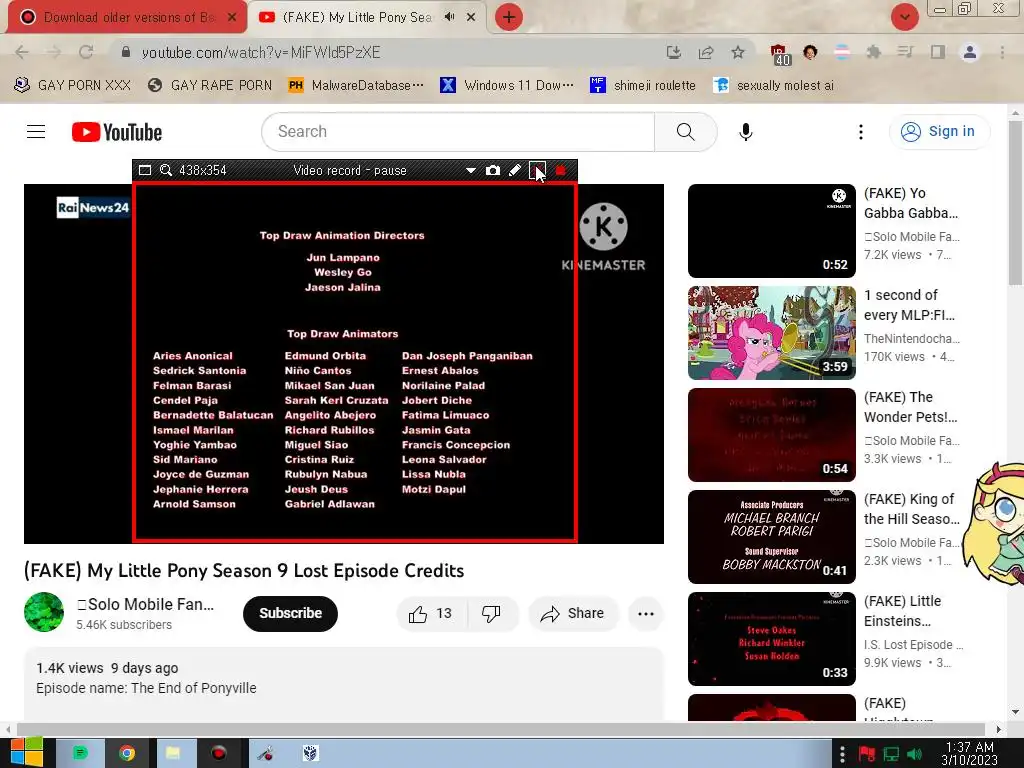1024x768 pixels.
Task: Close the Download older versions tab
Action: click(x=232, y=18)
